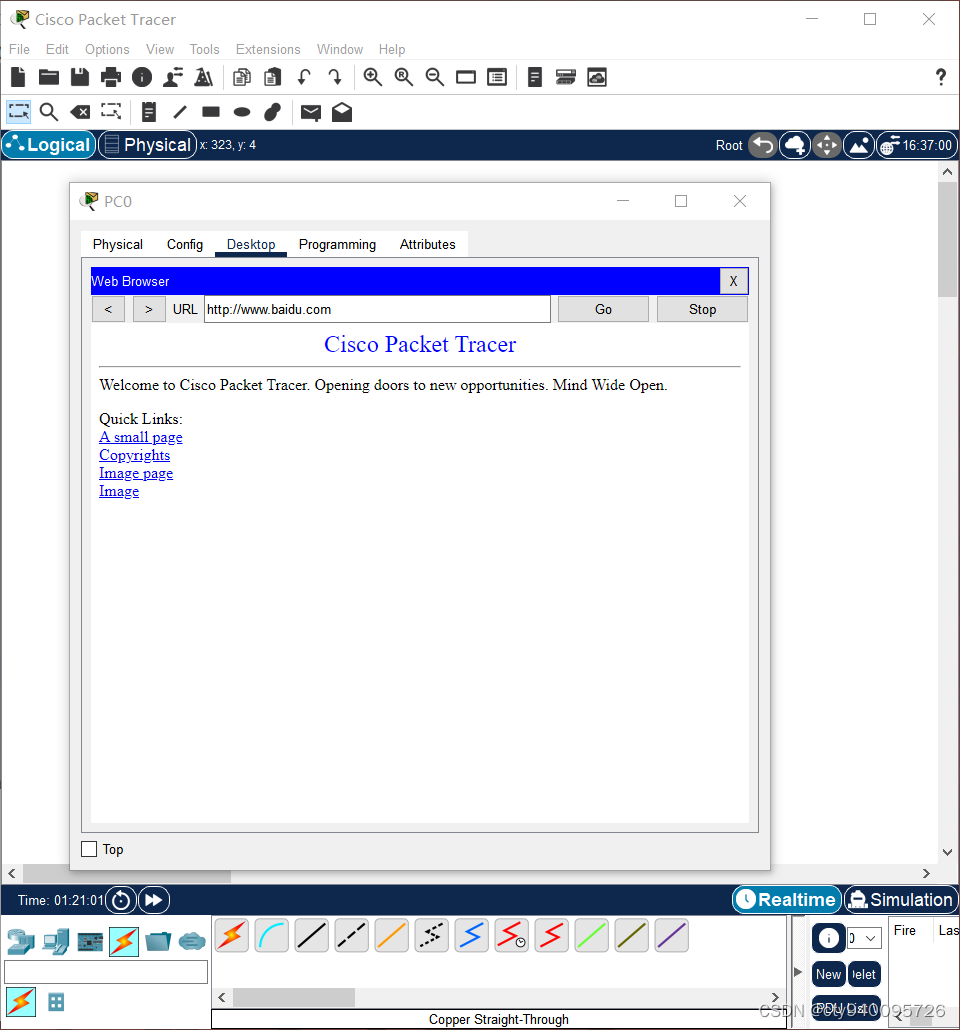Select the Connections lightning category icon
Screen dimensions: 960x1030
[124, 942]
